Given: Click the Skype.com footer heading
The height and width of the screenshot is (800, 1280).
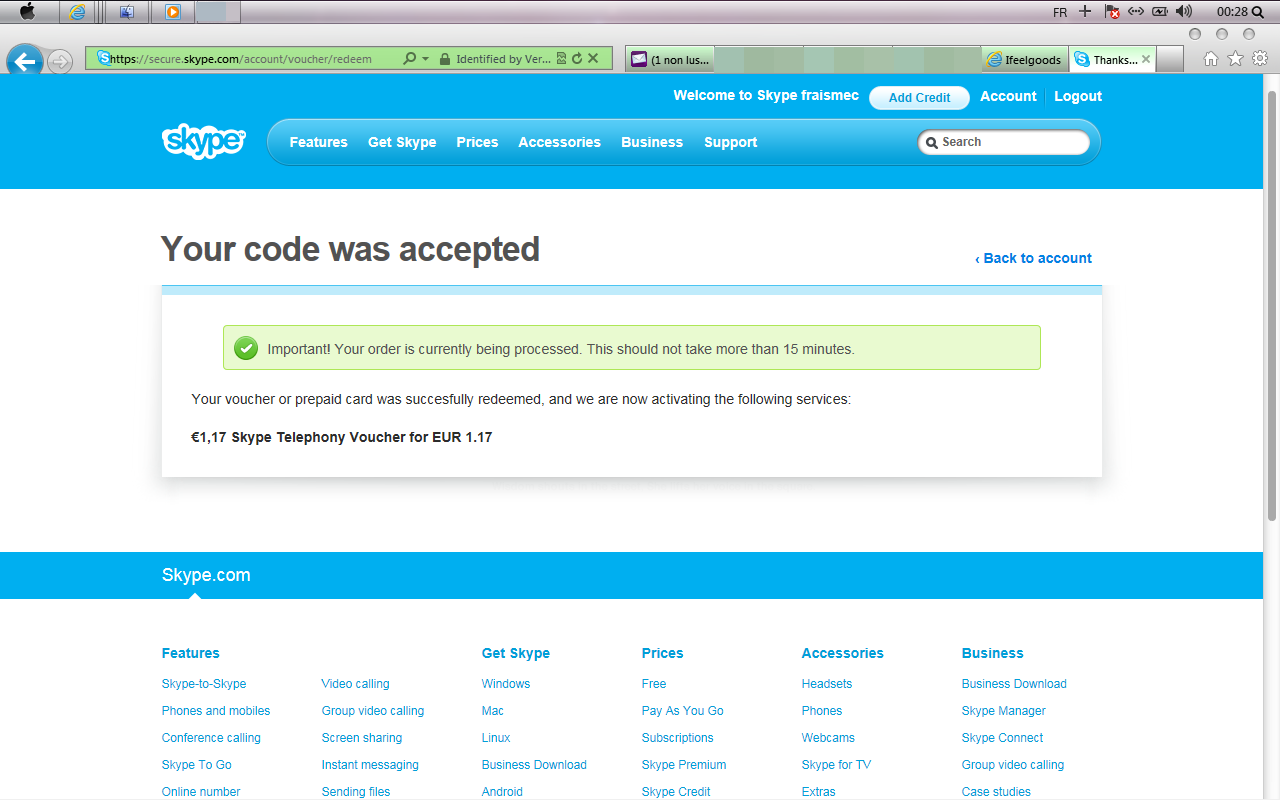Looking at the screenshot, I should [206, 575].
